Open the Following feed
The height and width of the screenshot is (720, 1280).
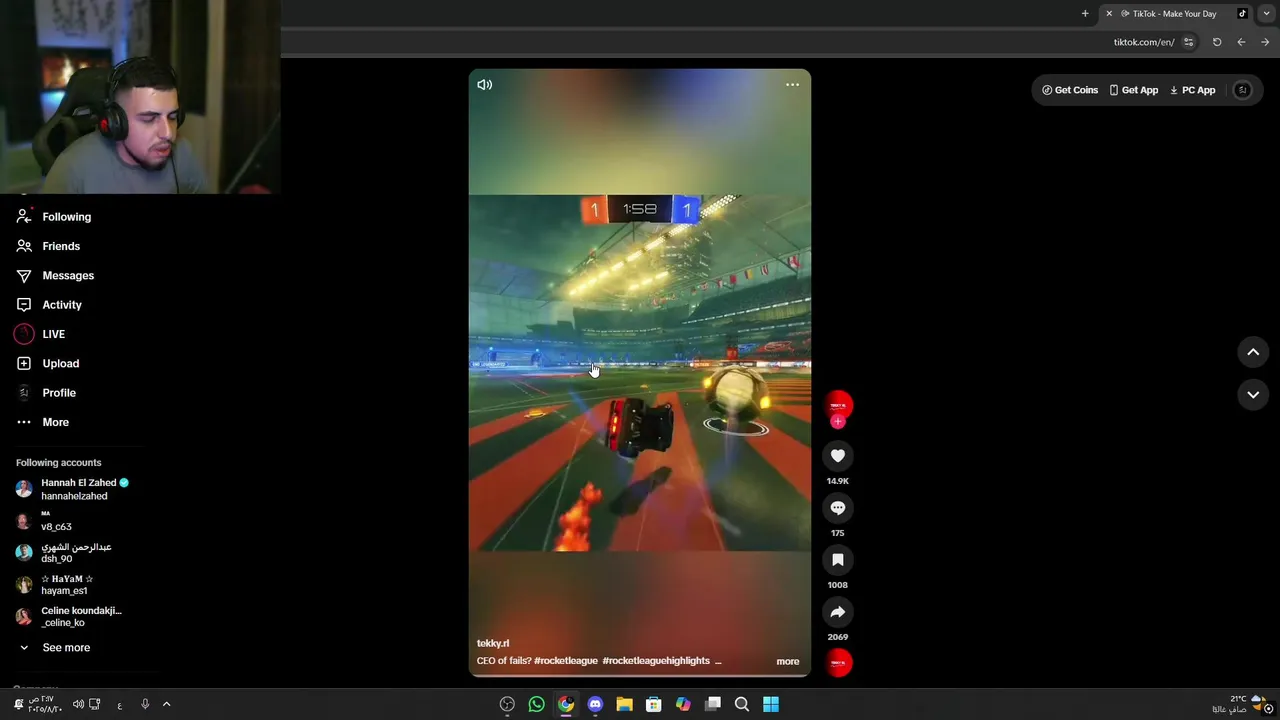(x=54, y=217)
